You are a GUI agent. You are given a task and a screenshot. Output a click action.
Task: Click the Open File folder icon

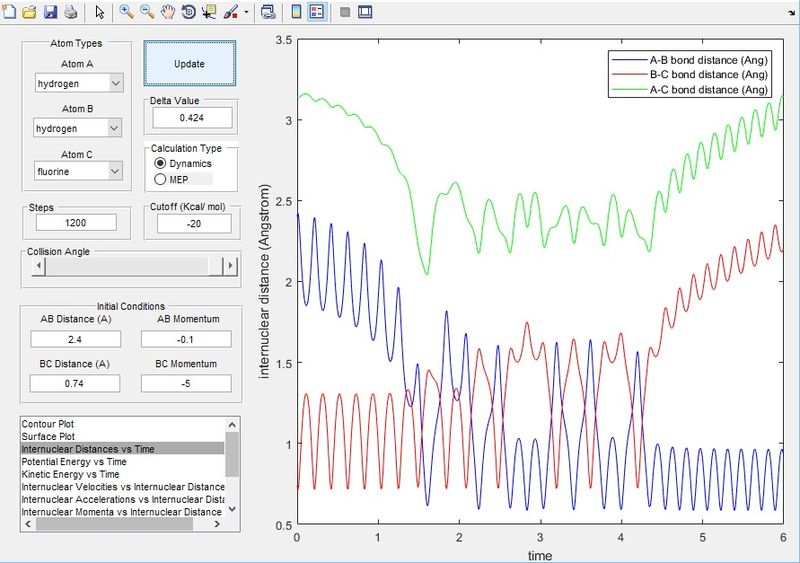(x=30, y=12)
